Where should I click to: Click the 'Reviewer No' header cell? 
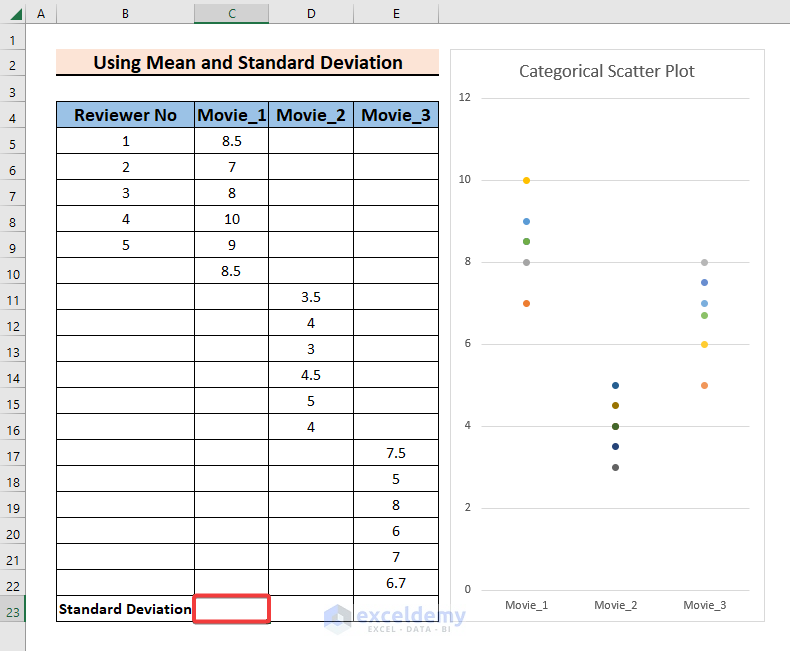(x=125, y=115)
